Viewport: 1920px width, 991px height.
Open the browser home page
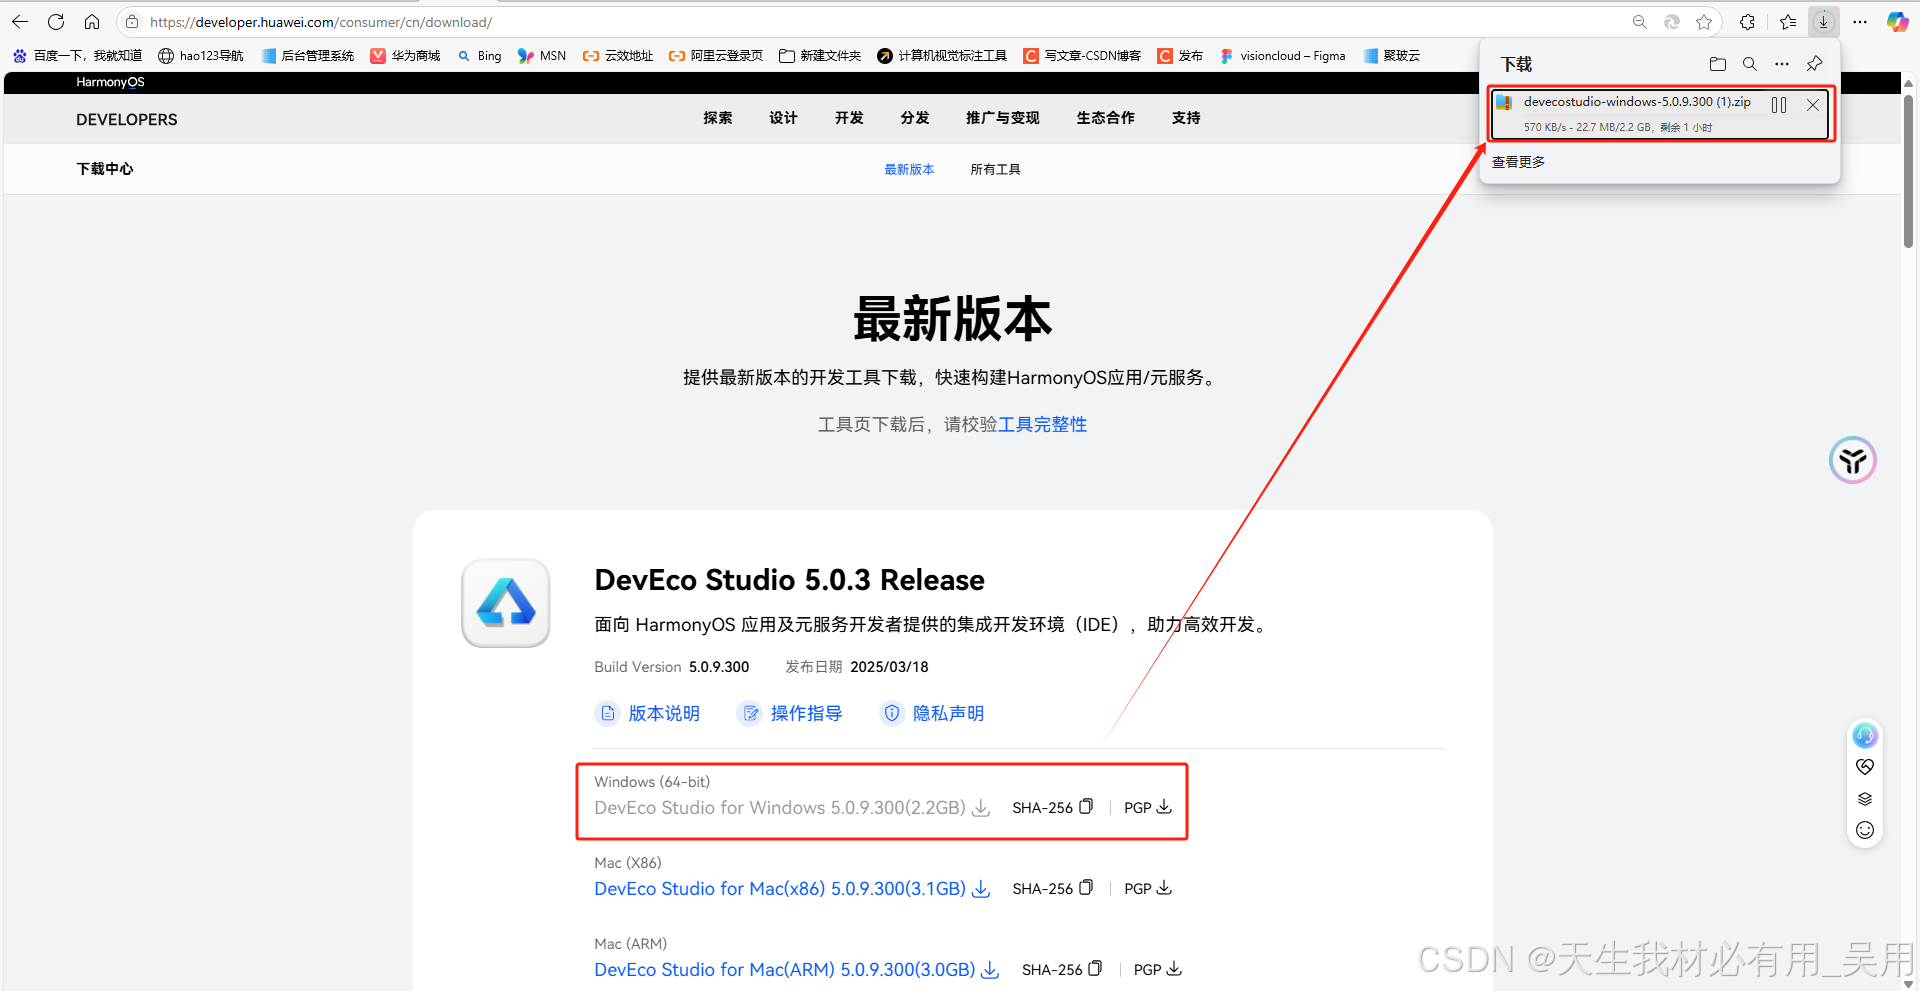click(x=92, y=22)
